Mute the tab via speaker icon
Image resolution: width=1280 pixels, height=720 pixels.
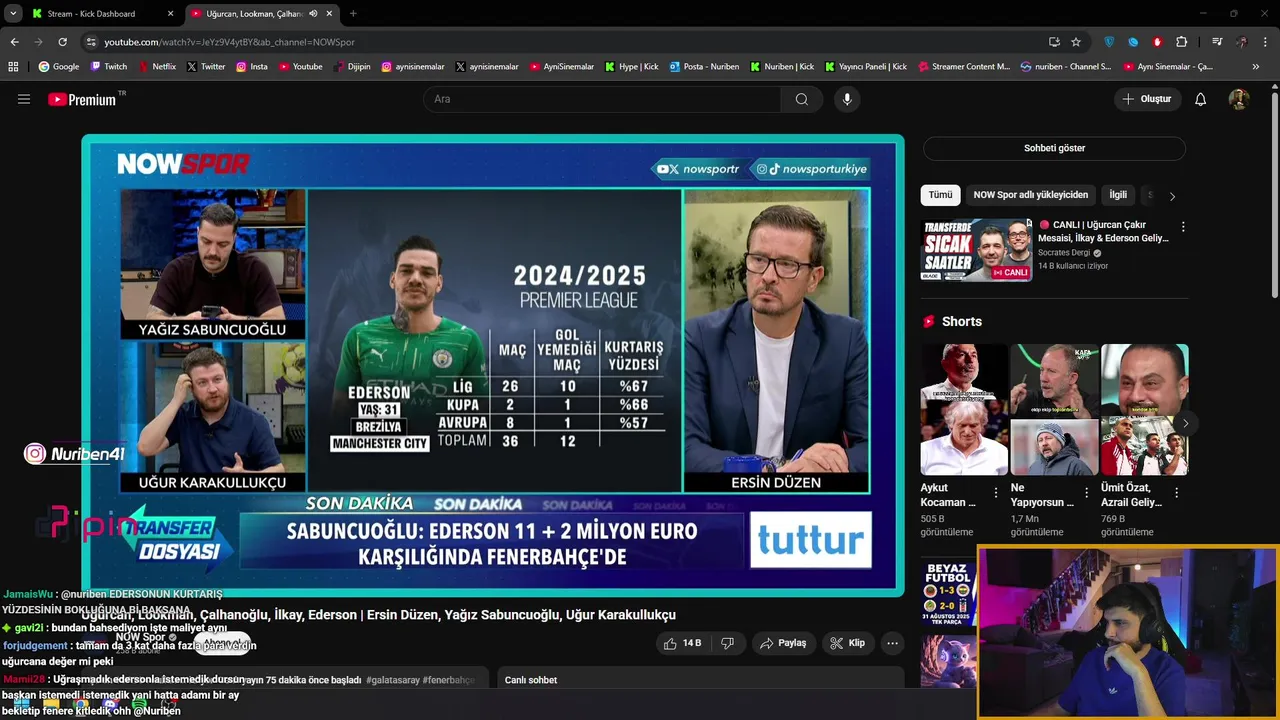pos(314,14)
